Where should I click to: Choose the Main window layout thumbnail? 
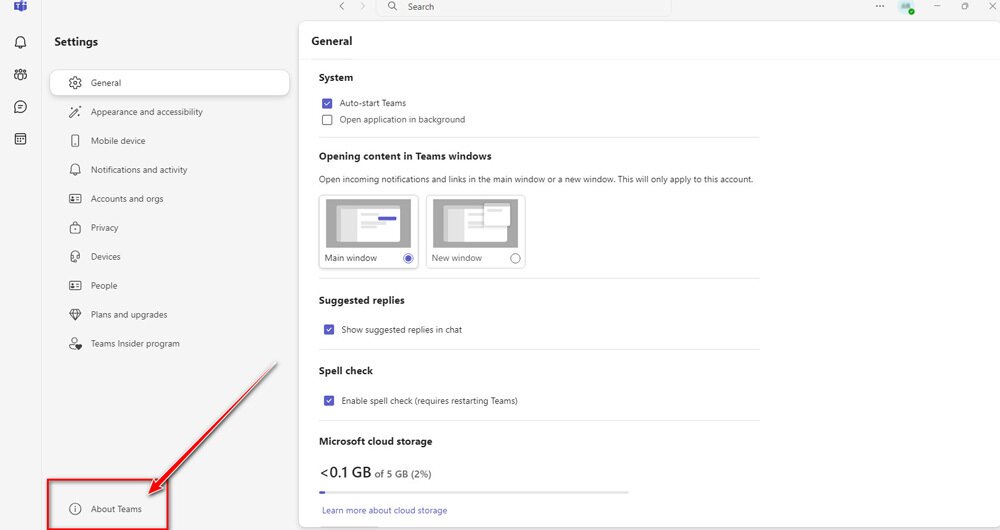[368, 223]
